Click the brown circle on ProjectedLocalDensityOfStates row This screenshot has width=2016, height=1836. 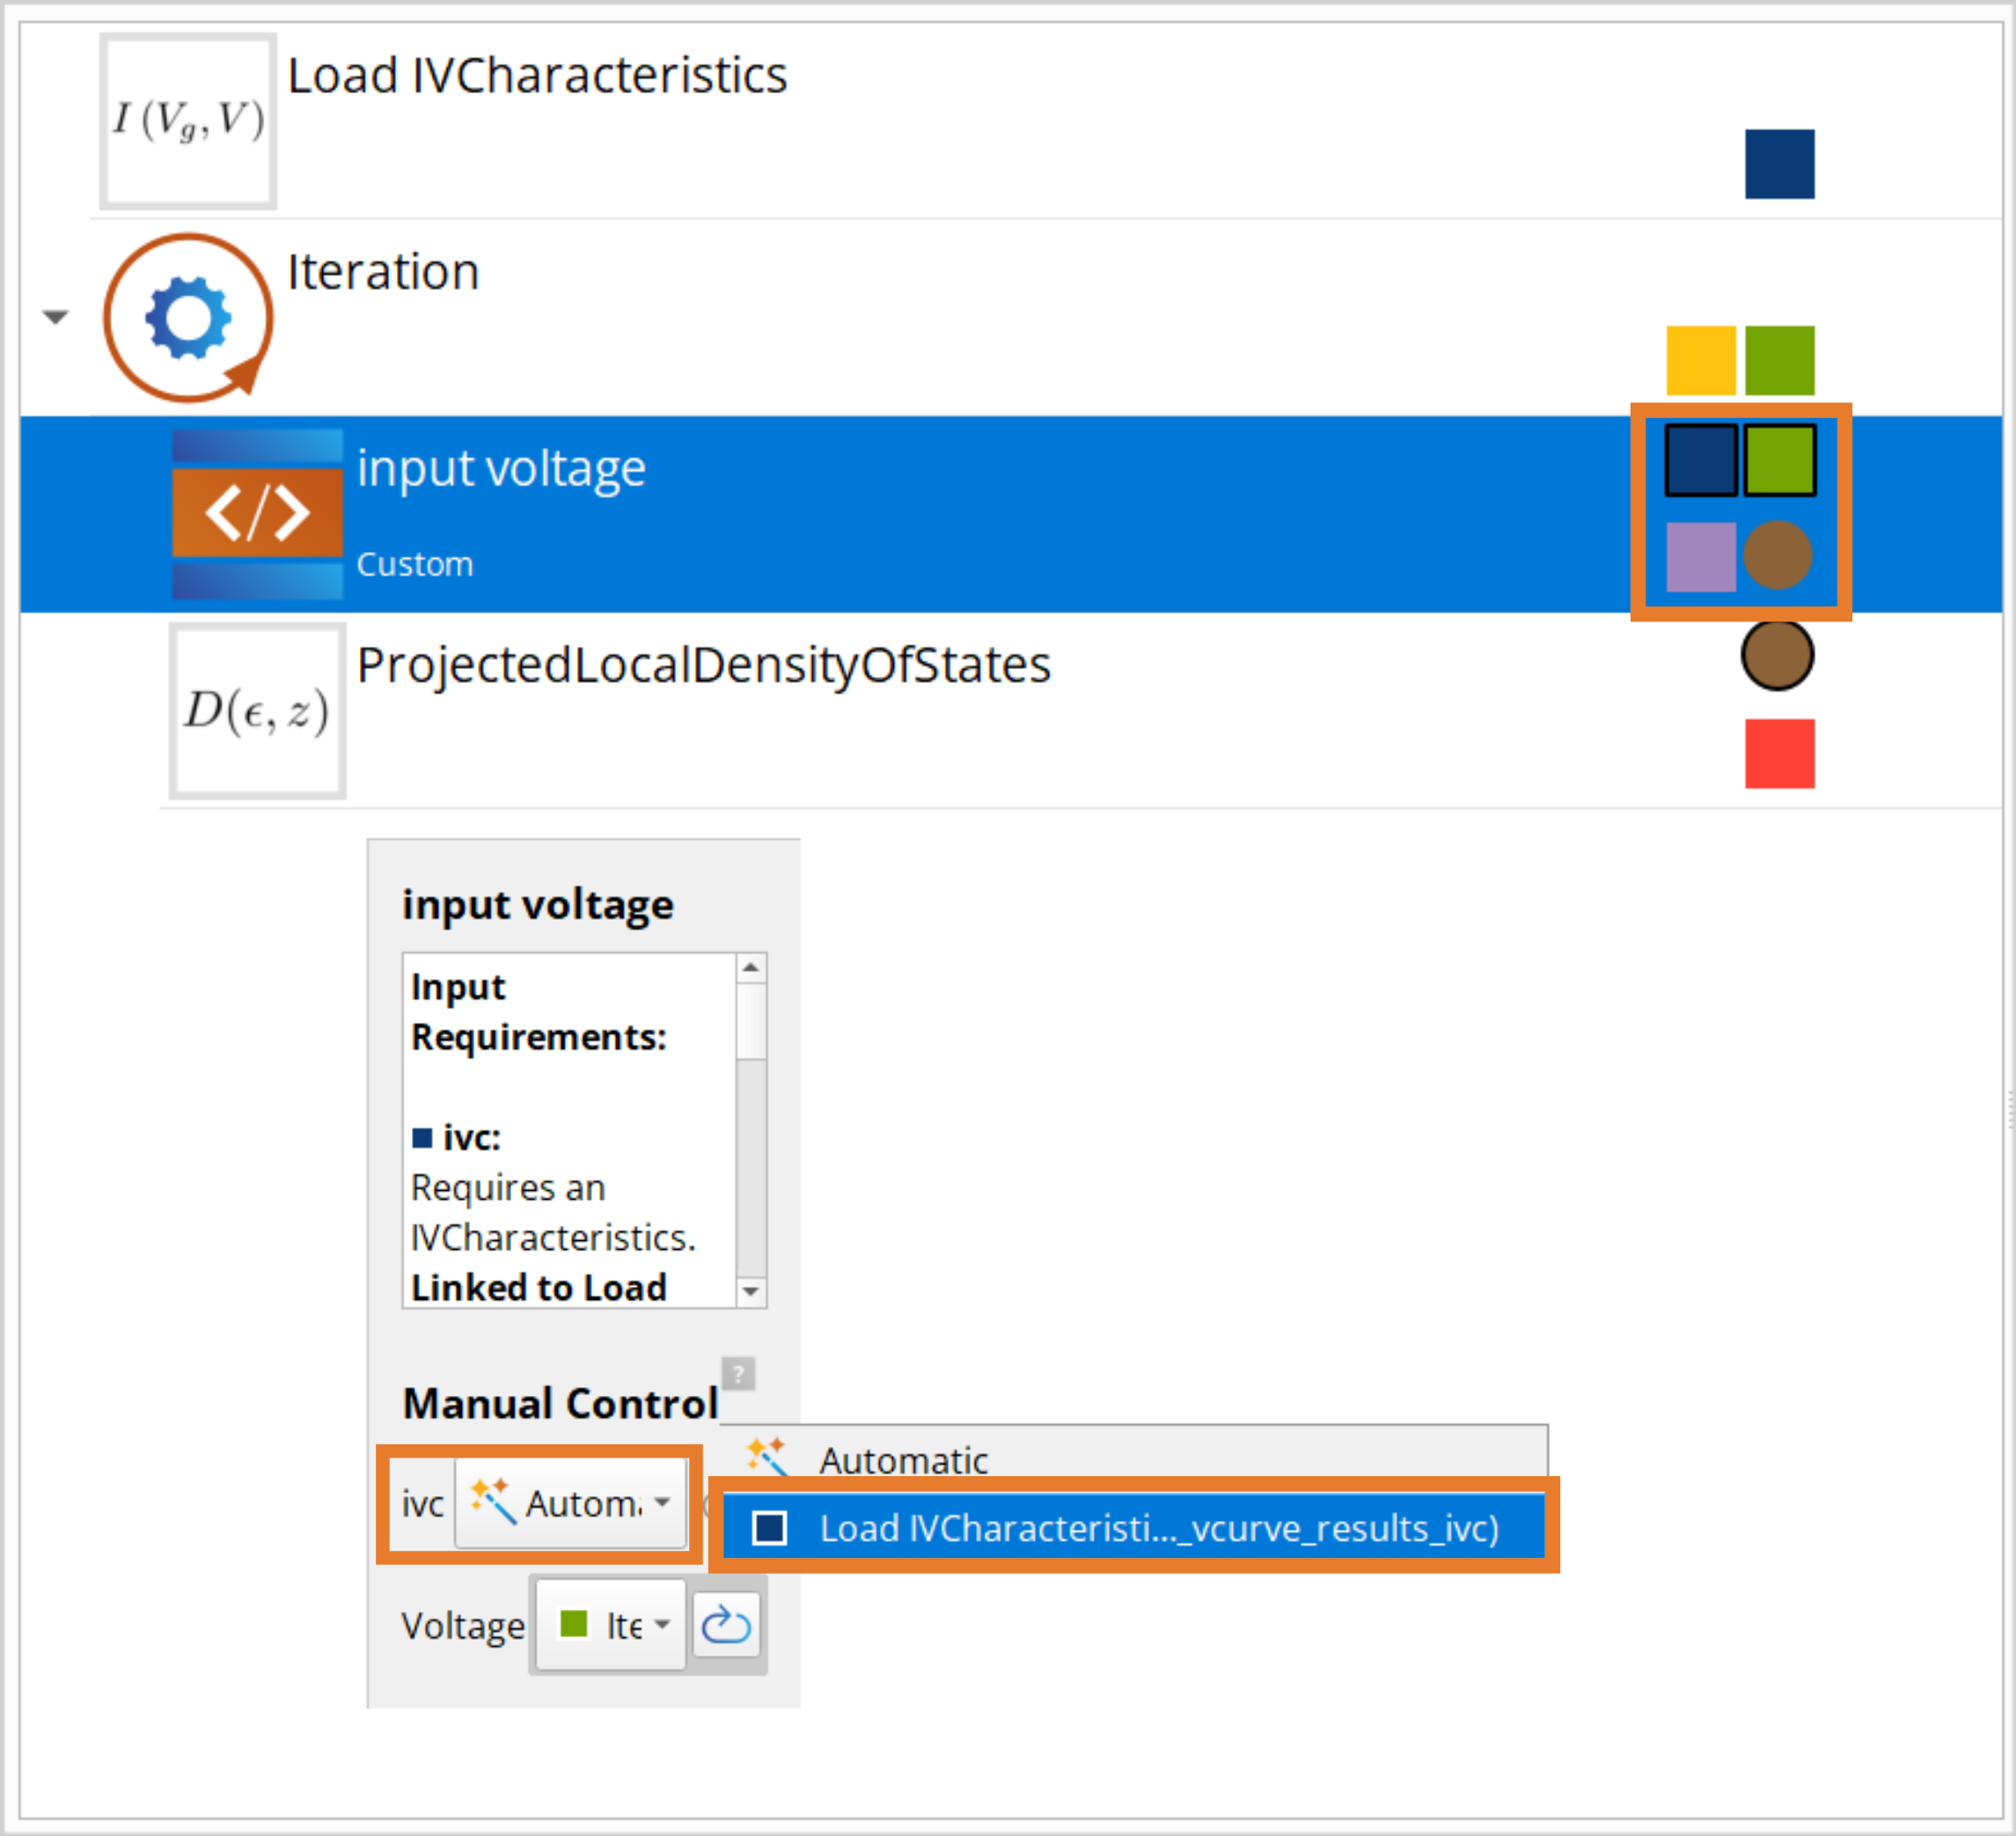pos(1777,656)
